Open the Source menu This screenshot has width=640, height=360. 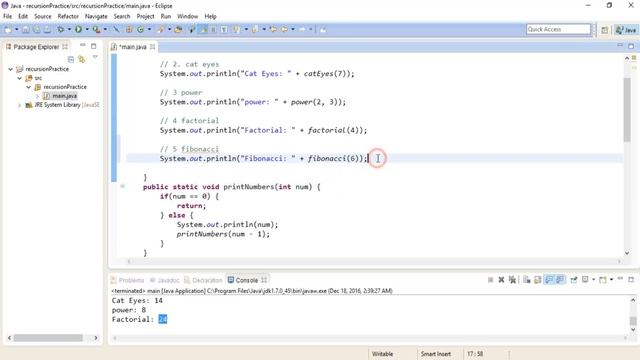pos(42,16)
